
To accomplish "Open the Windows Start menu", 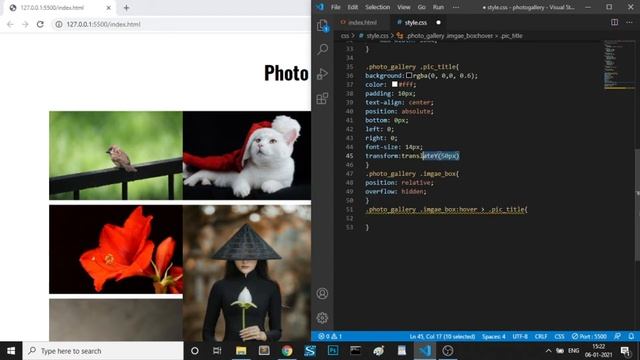I will pos(11,351).
